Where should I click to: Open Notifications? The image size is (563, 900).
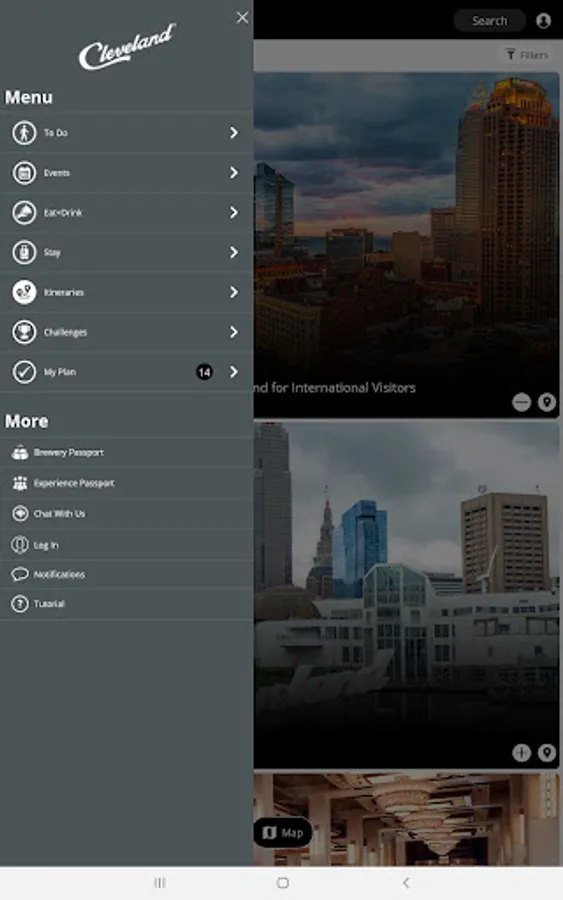click(x=126, y=574)
